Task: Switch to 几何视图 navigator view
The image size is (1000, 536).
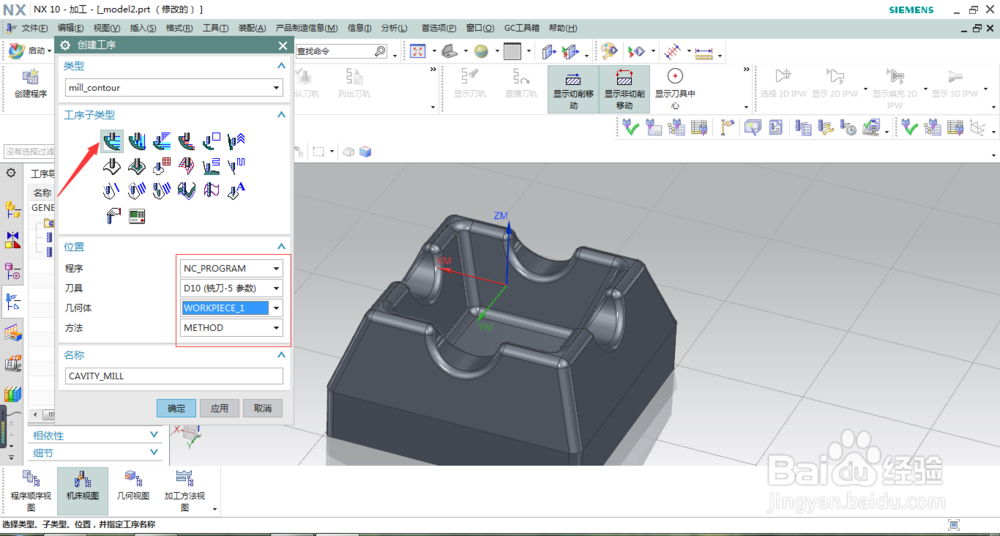Action: [133, 486]
